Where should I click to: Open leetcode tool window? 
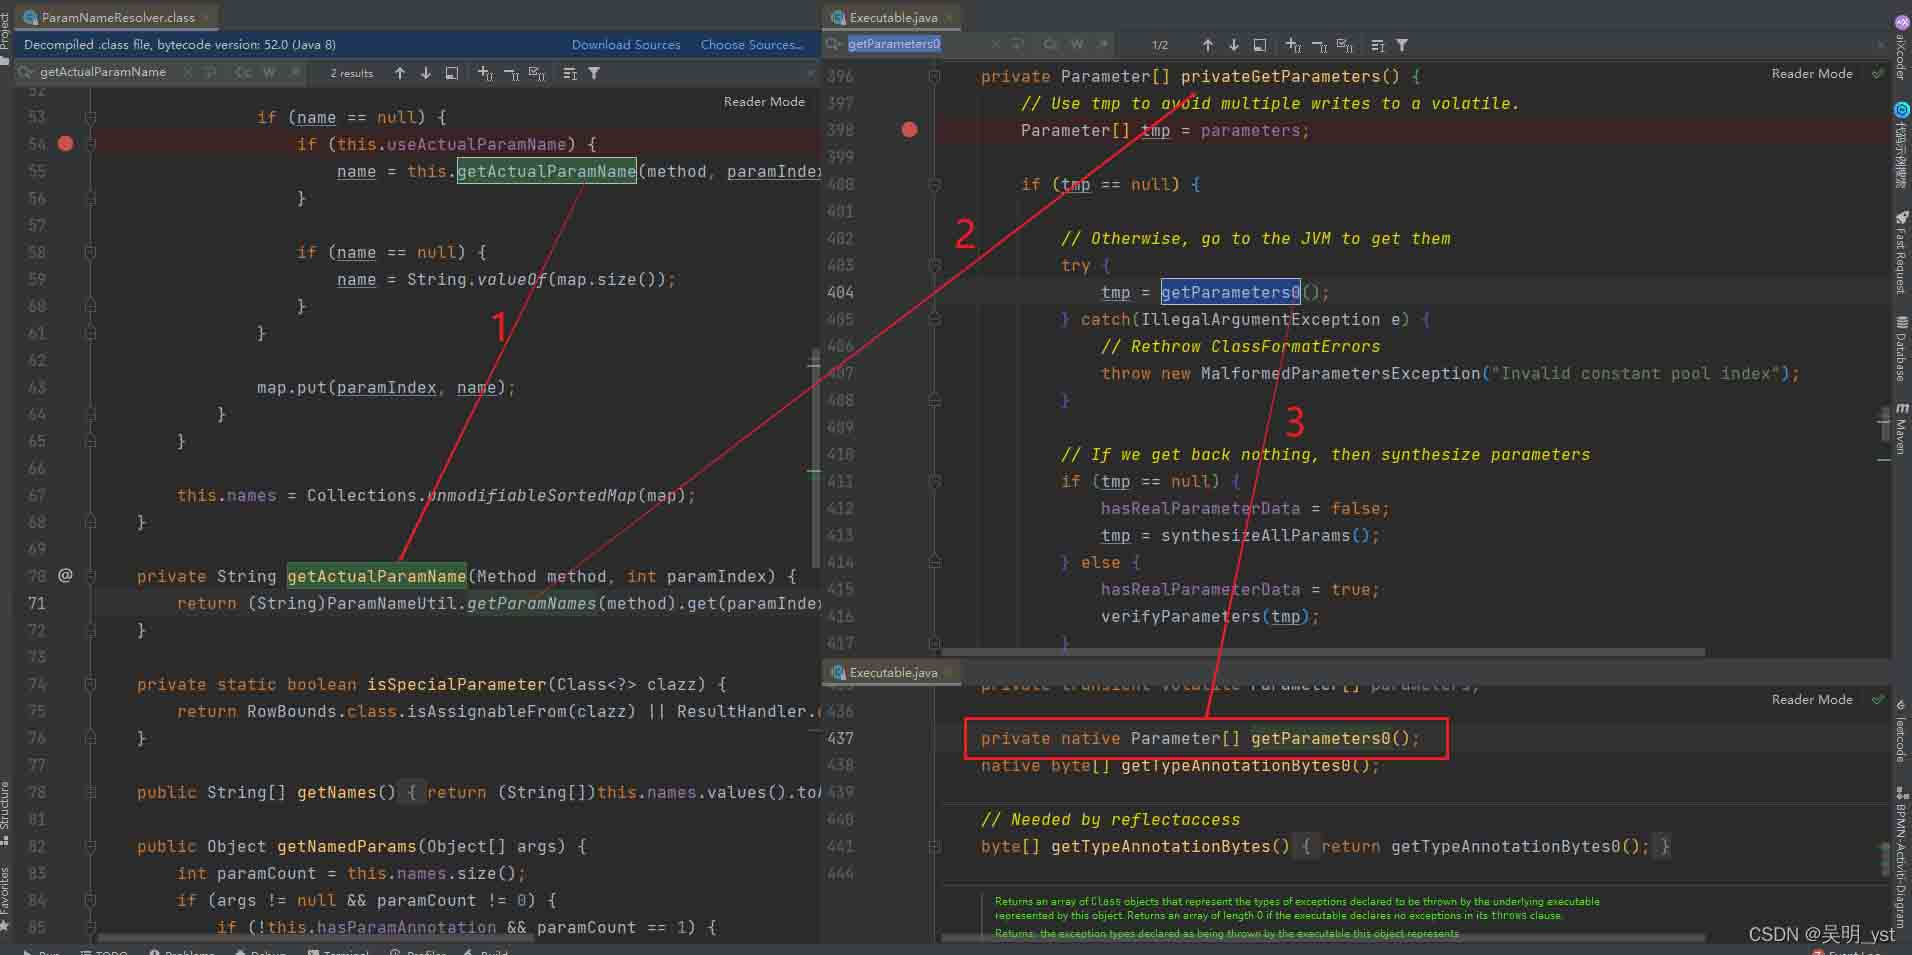tap(1901, 730)
